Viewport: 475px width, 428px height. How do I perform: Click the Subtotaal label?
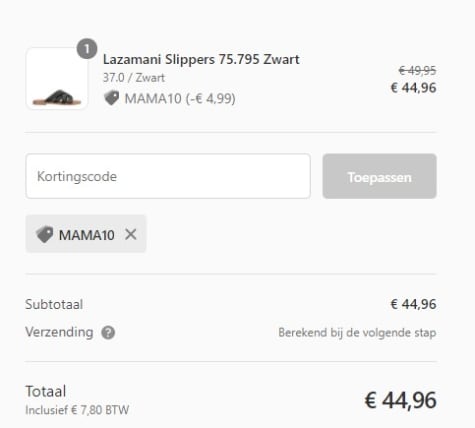[54, 304]
